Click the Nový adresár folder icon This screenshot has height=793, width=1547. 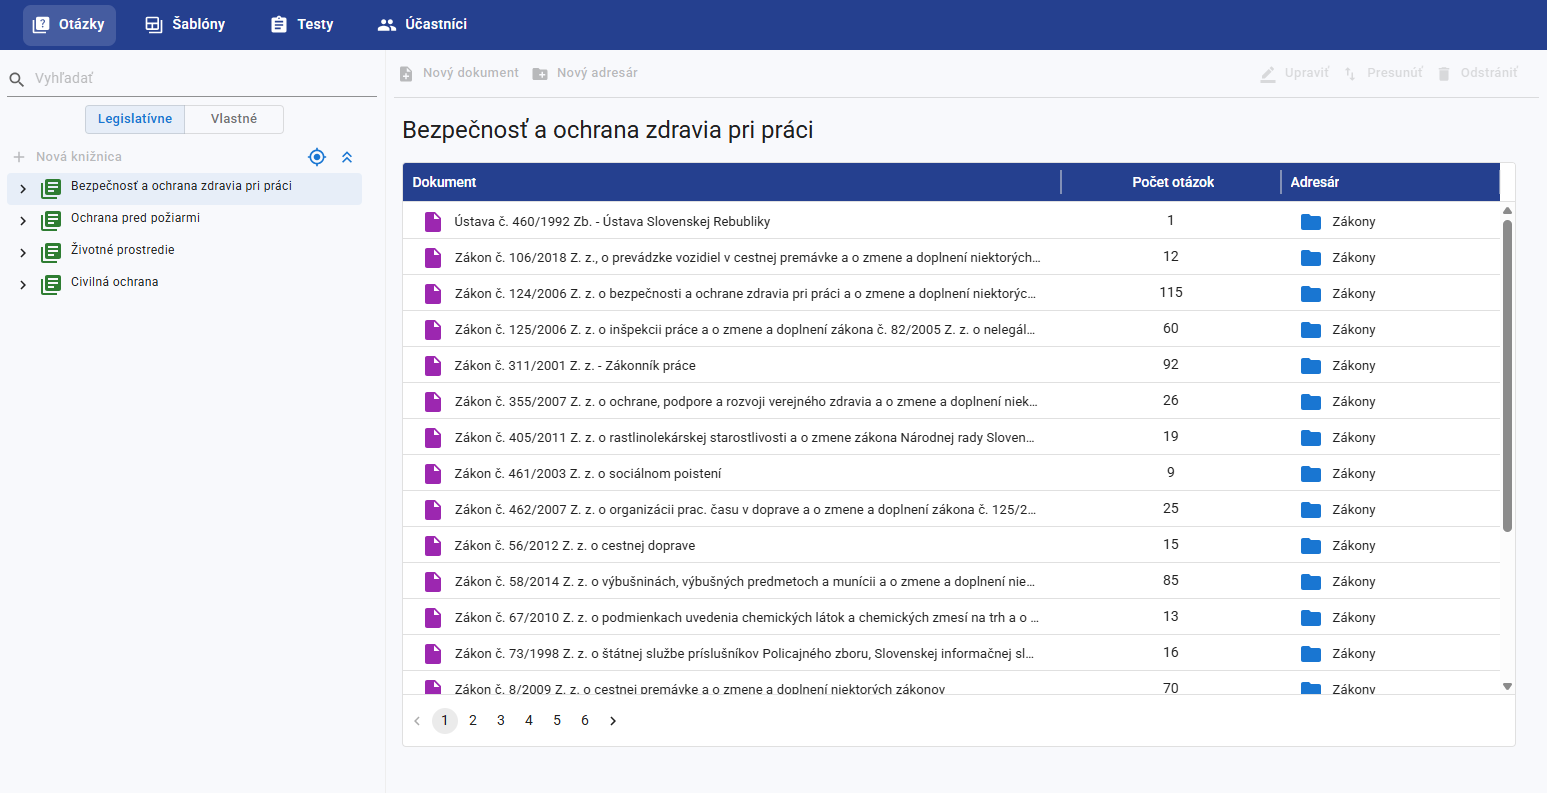point(540,74)
